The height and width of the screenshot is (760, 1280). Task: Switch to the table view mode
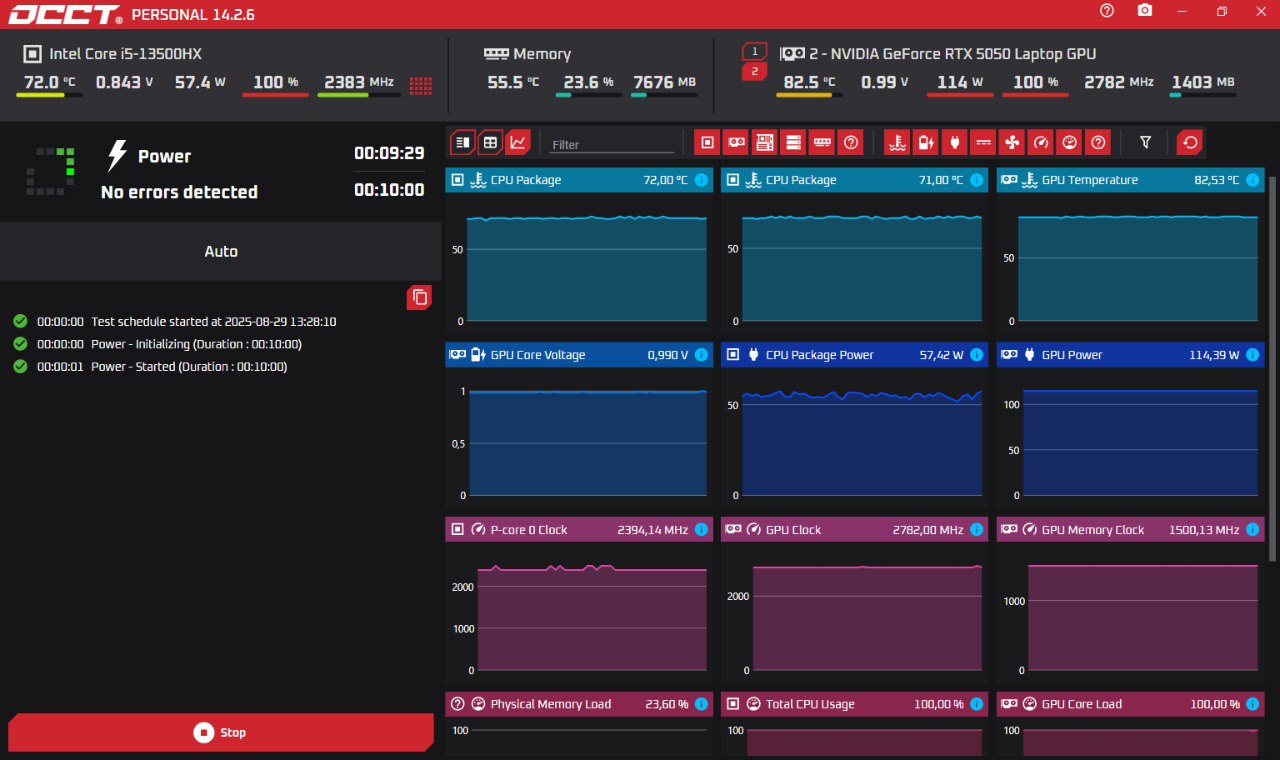490,143
